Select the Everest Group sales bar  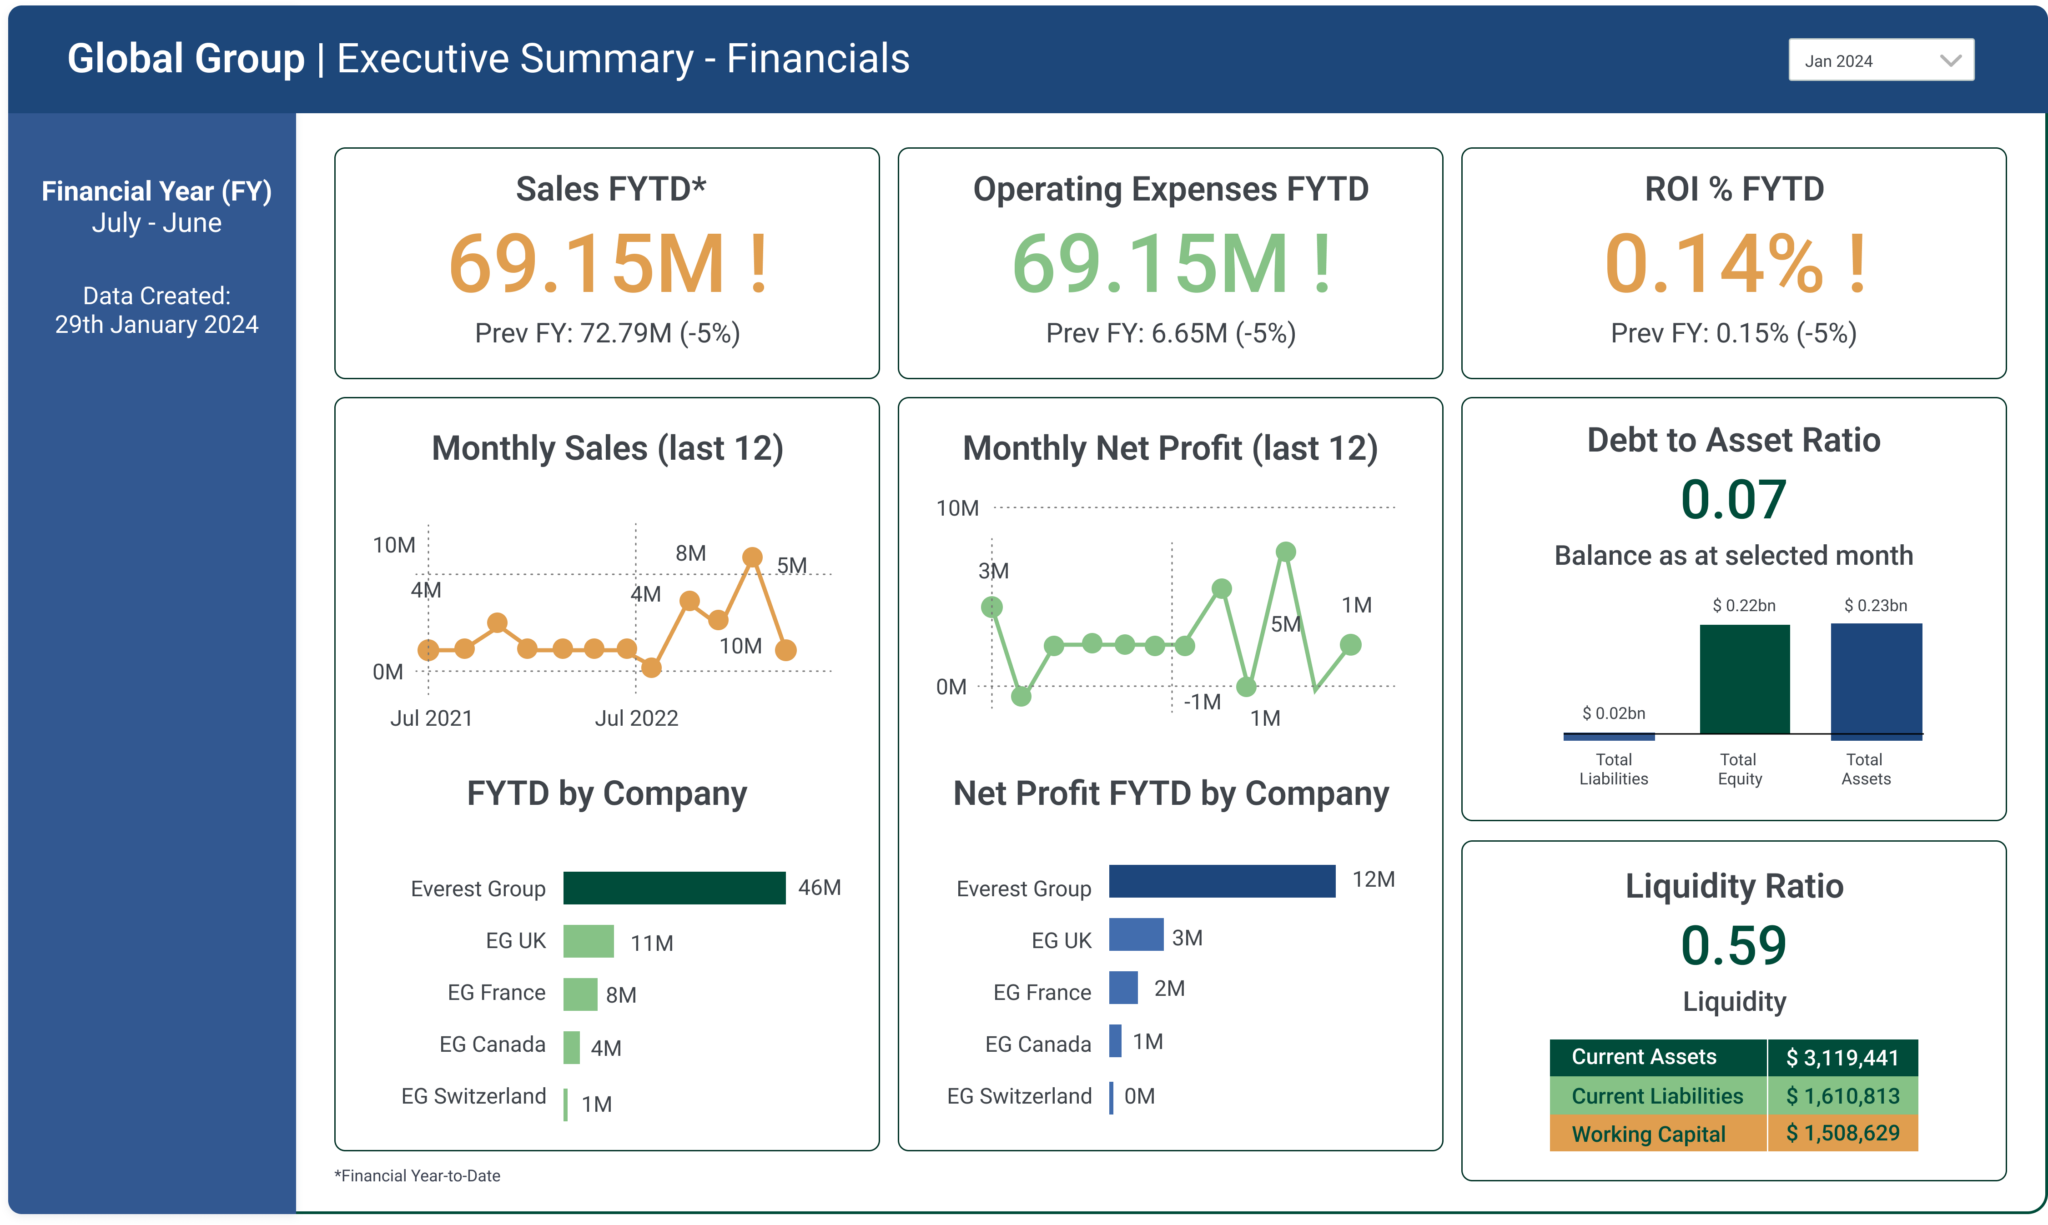pyautogui.click(x=673, y=887)
